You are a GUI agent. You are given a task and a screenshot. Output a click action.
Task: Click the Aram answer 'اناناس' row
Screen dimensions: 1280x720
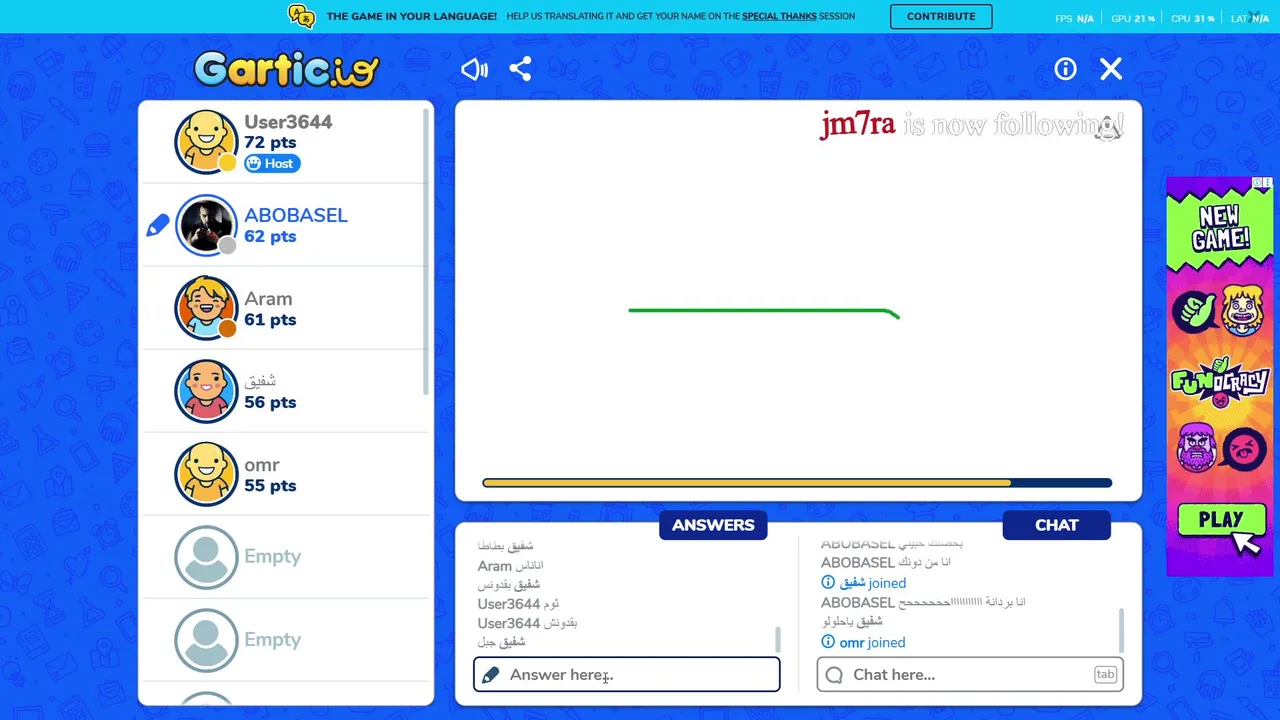coord(510,565)
